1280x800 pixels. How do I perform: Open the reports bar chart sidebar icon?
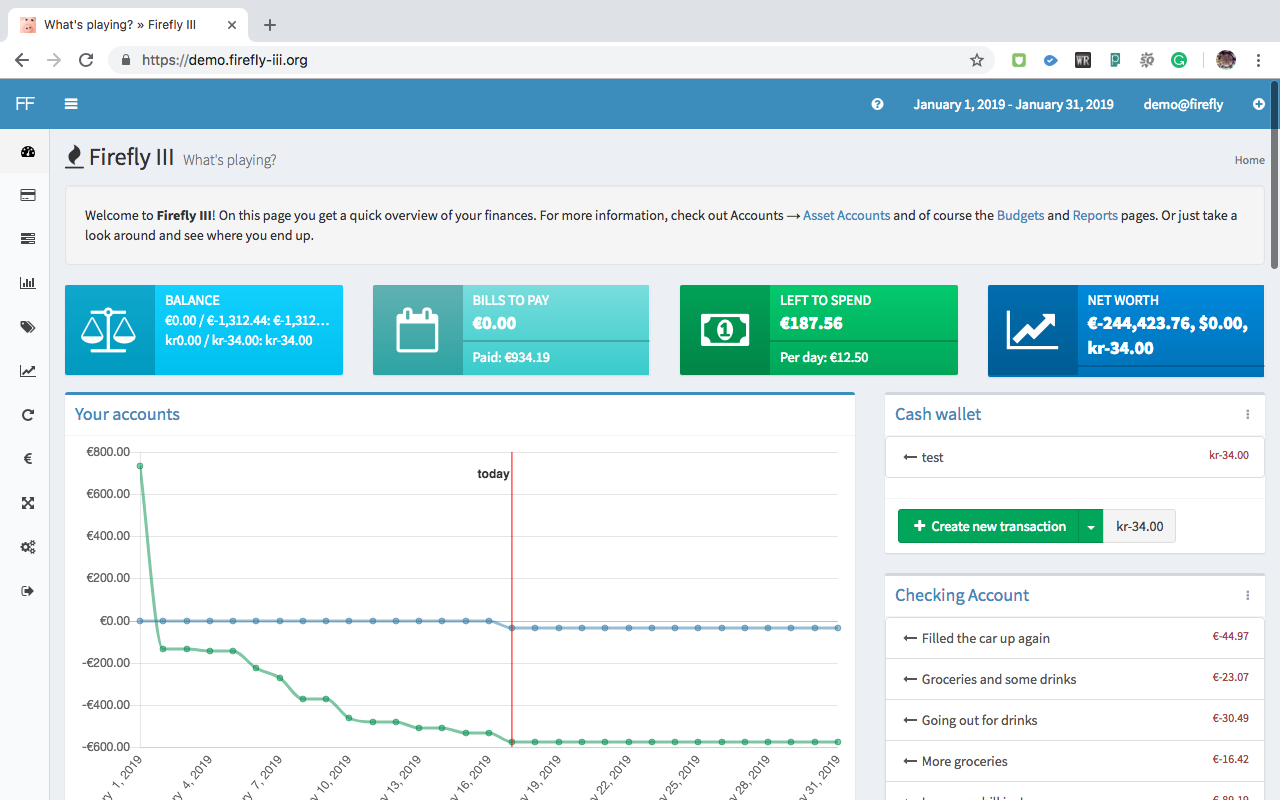tap(27, 283)
